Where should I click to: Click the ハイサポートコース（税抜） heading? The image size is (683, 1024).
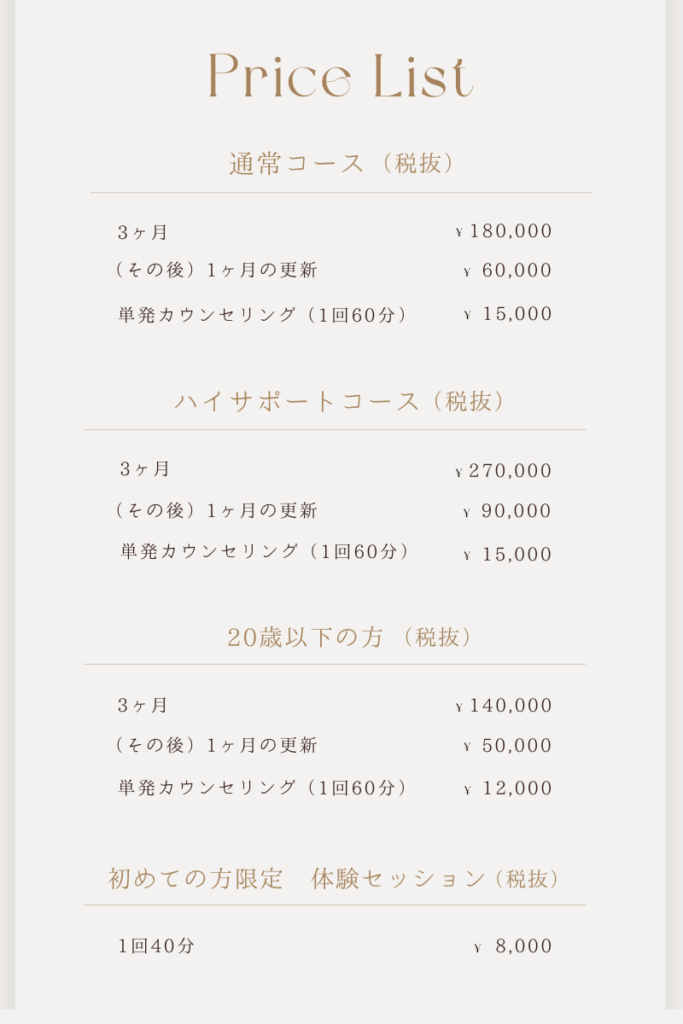click(x=340, y=401)
